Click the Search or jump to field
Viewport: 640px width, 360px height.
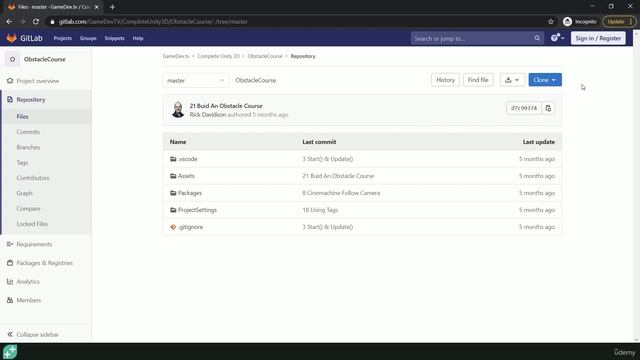477,38
